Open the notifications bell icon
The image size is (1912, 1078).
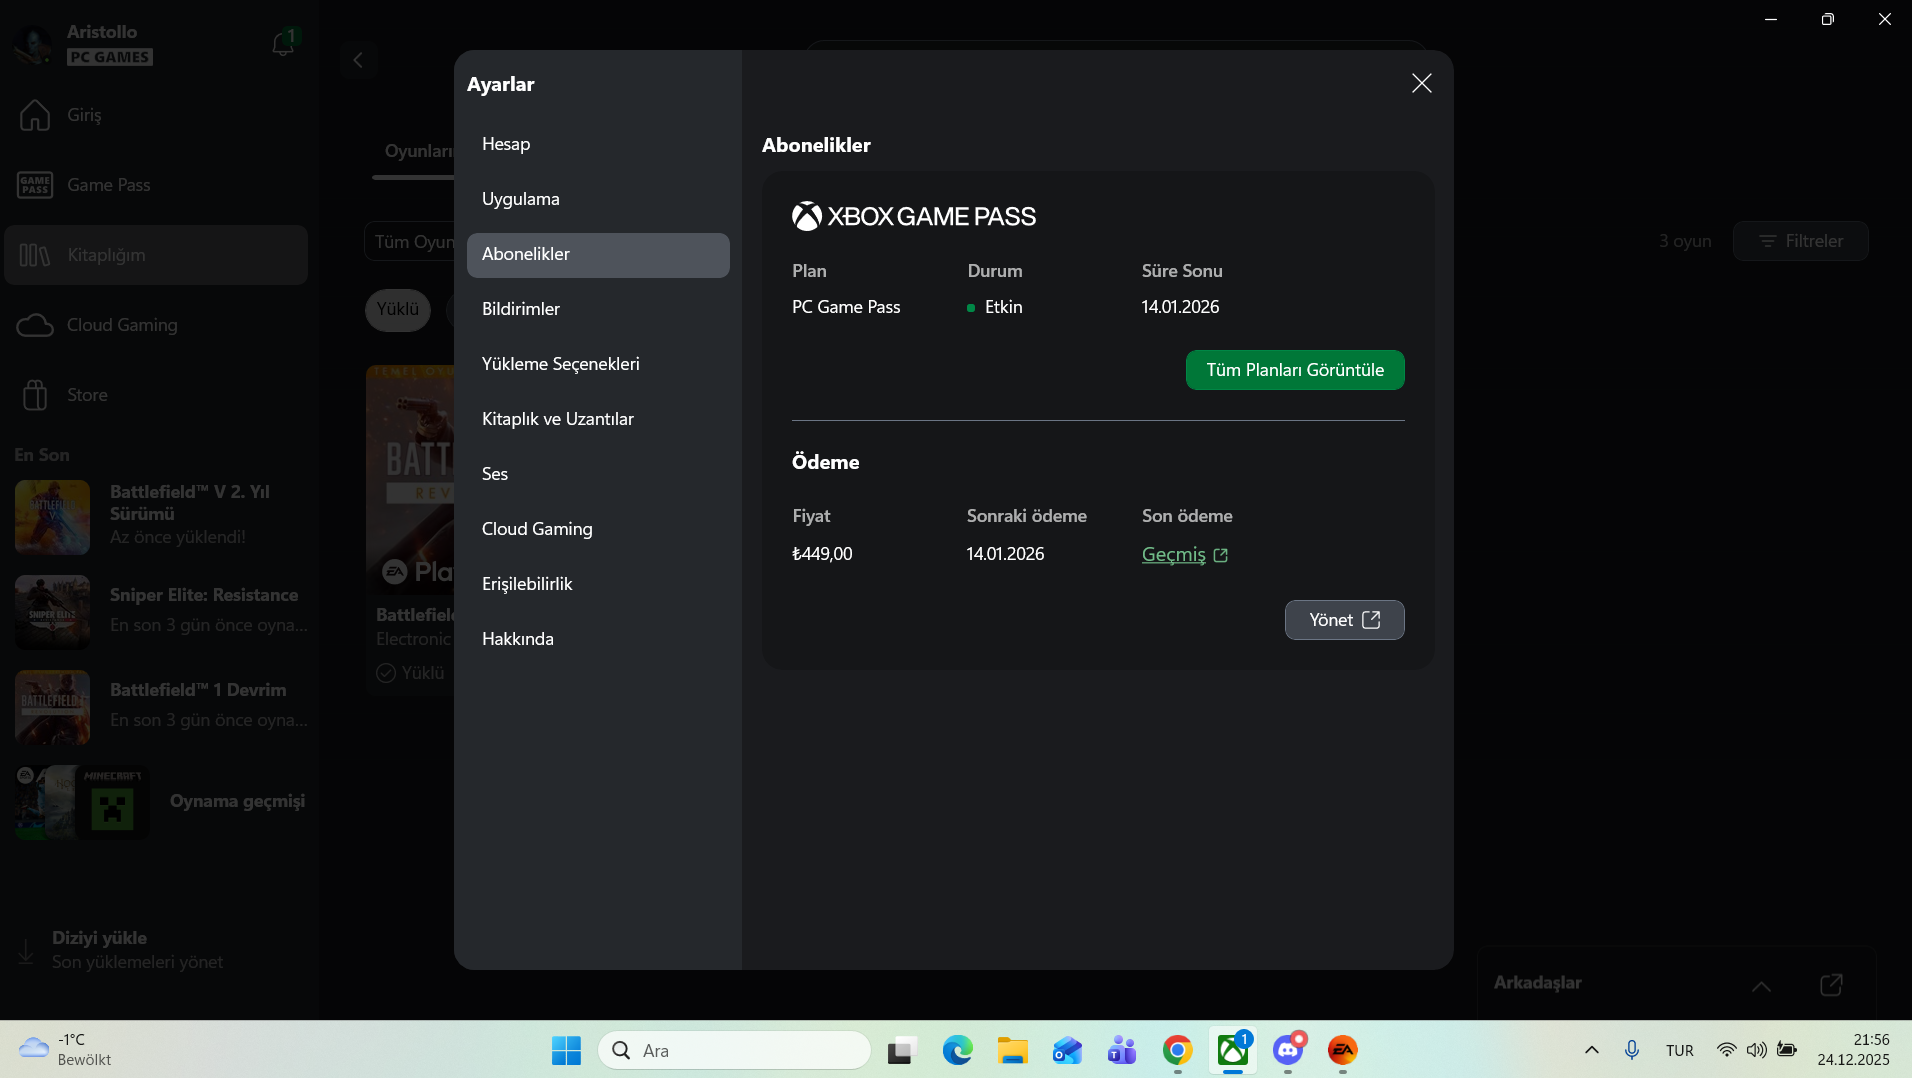283,43
